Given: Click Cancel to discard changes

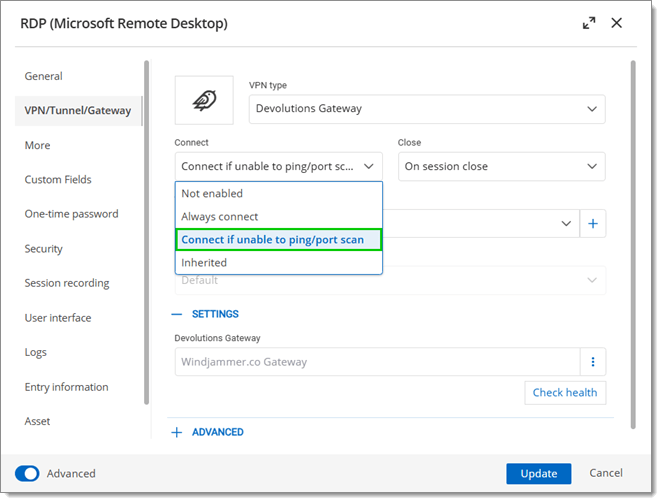Looking at the screenshot, I should (606, 473).
